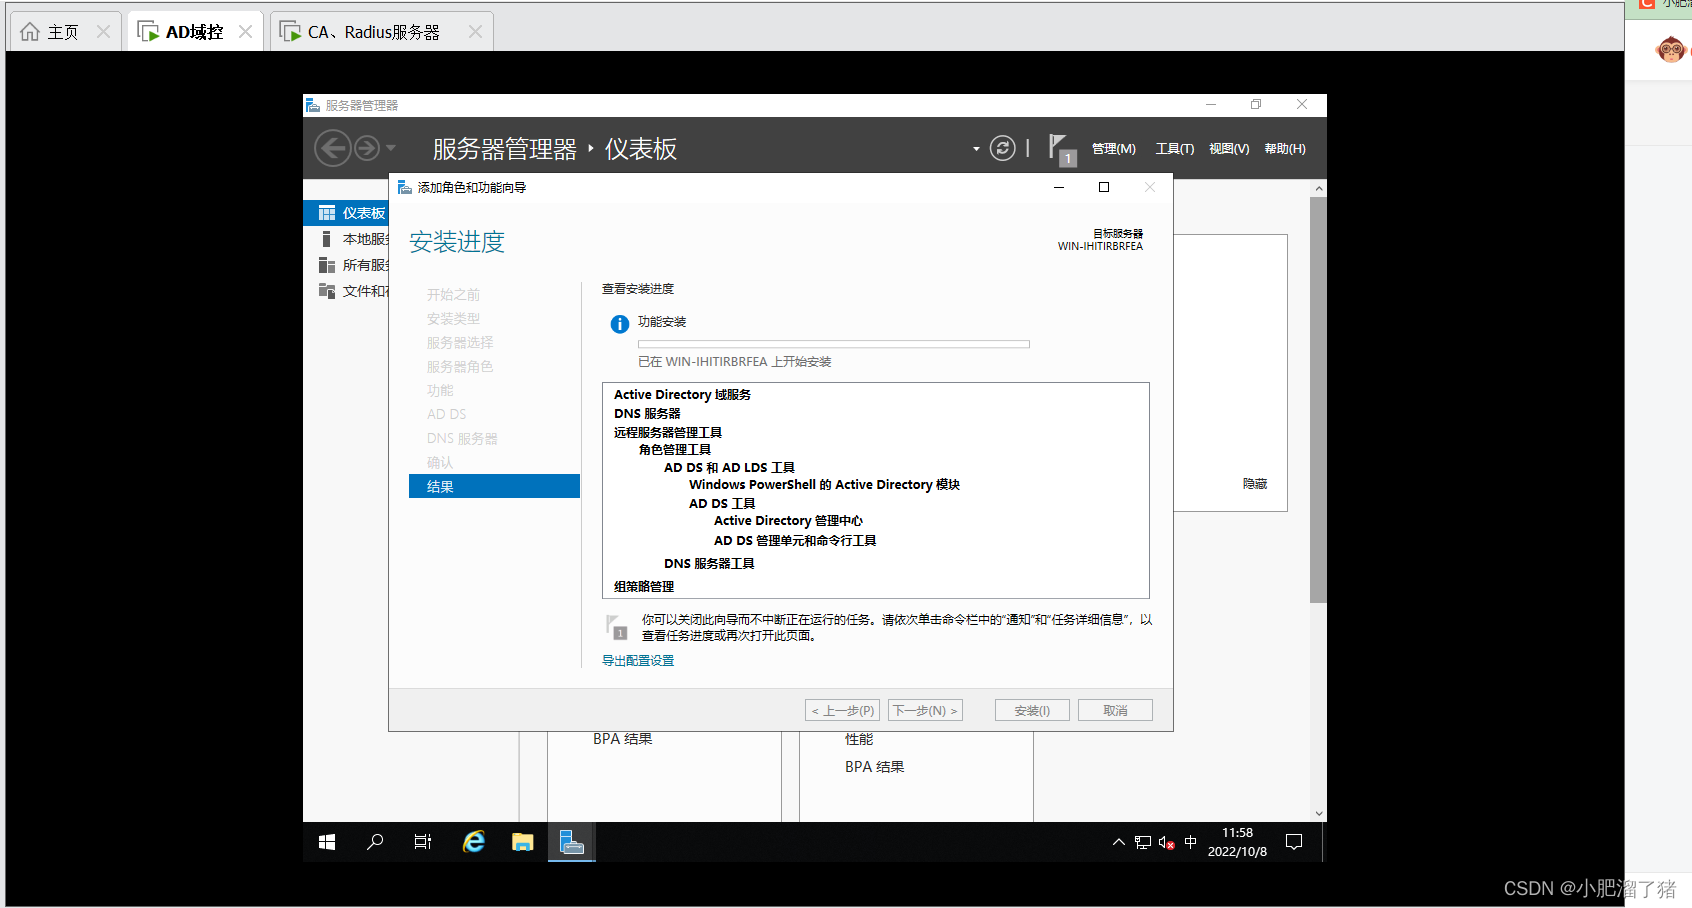Click the Server Manager back arrow button
This screenshot has height=908, width=1692.
tap(333, 148)
